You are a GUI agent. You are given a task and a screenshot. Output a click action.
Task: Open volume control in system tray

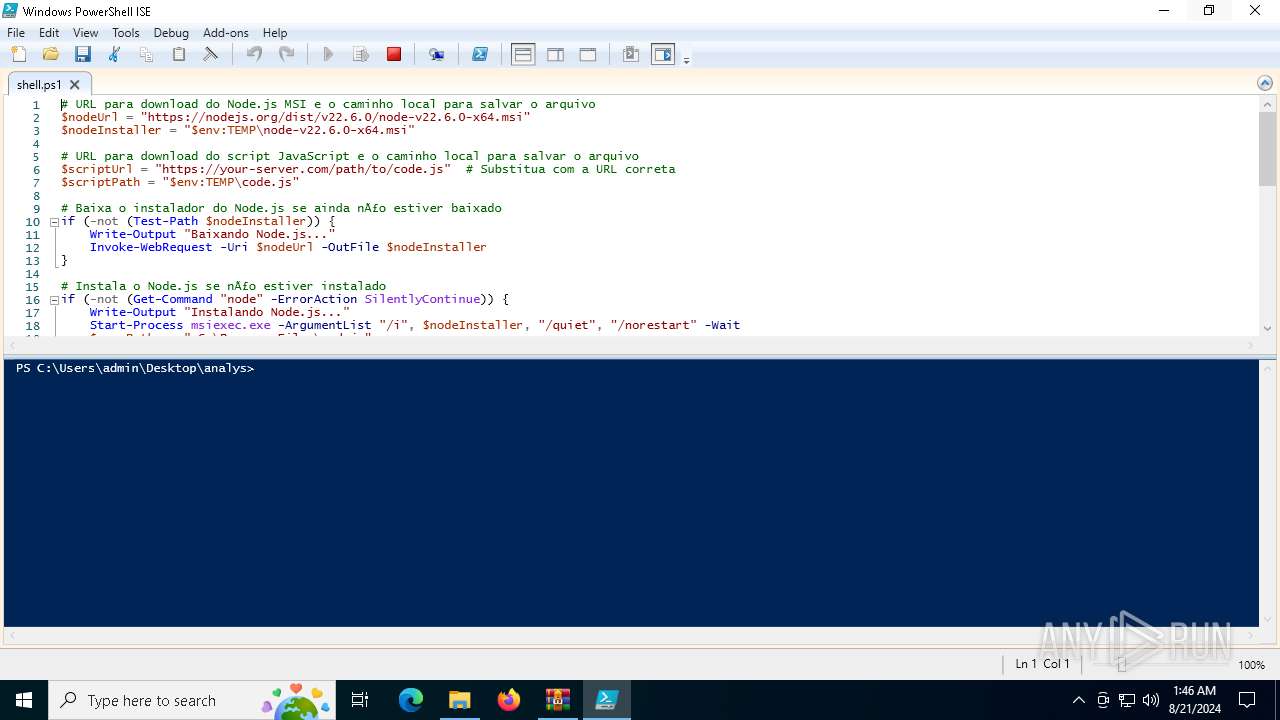(1150, 700)
